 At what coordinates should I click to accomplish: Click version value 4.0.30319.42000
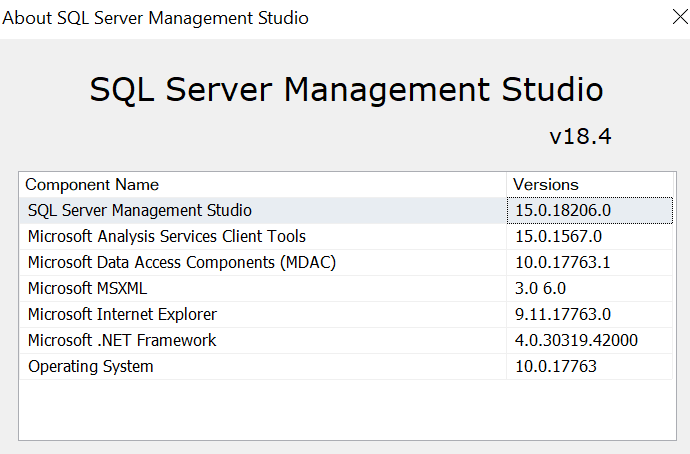tap(576, 340)
